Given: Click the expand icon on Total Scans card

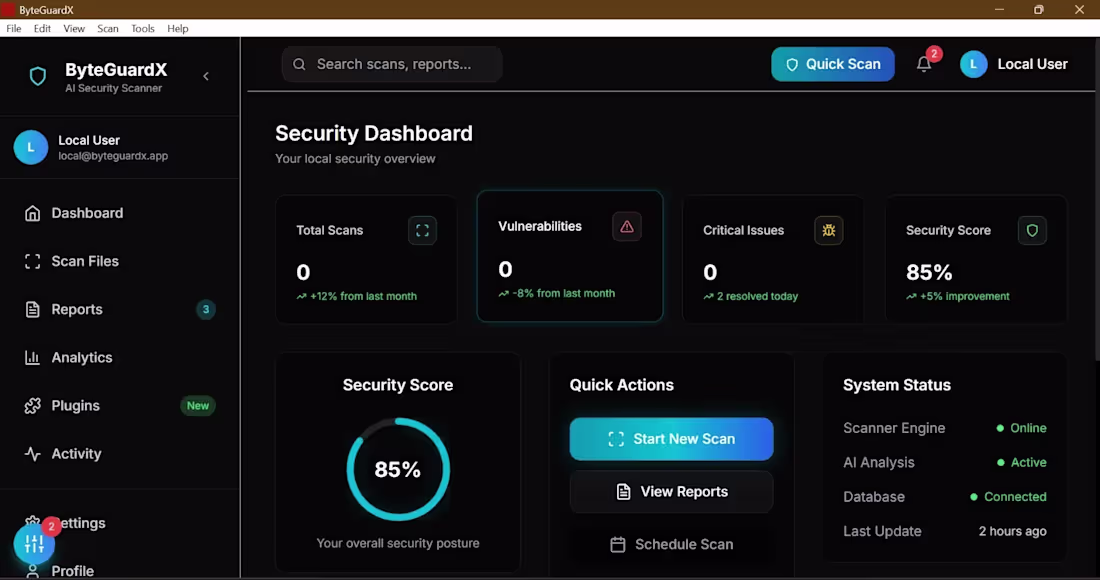Looking at the screenshot, I should [x=422, y=230].
